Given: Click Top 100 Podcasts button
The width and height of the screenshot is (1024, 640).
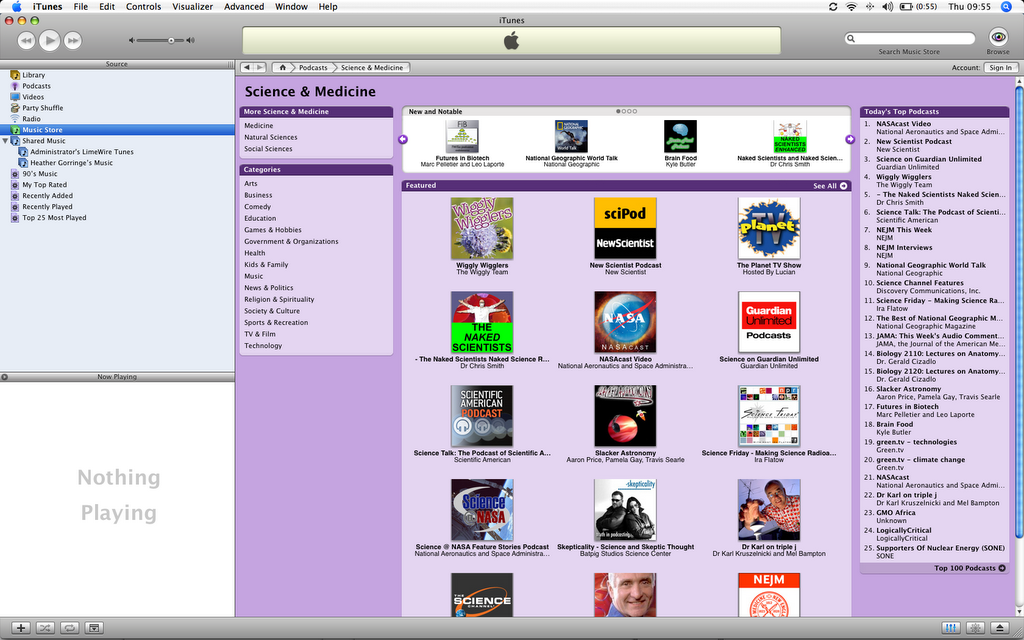Looking at the screenshot, I should (970, 568).
